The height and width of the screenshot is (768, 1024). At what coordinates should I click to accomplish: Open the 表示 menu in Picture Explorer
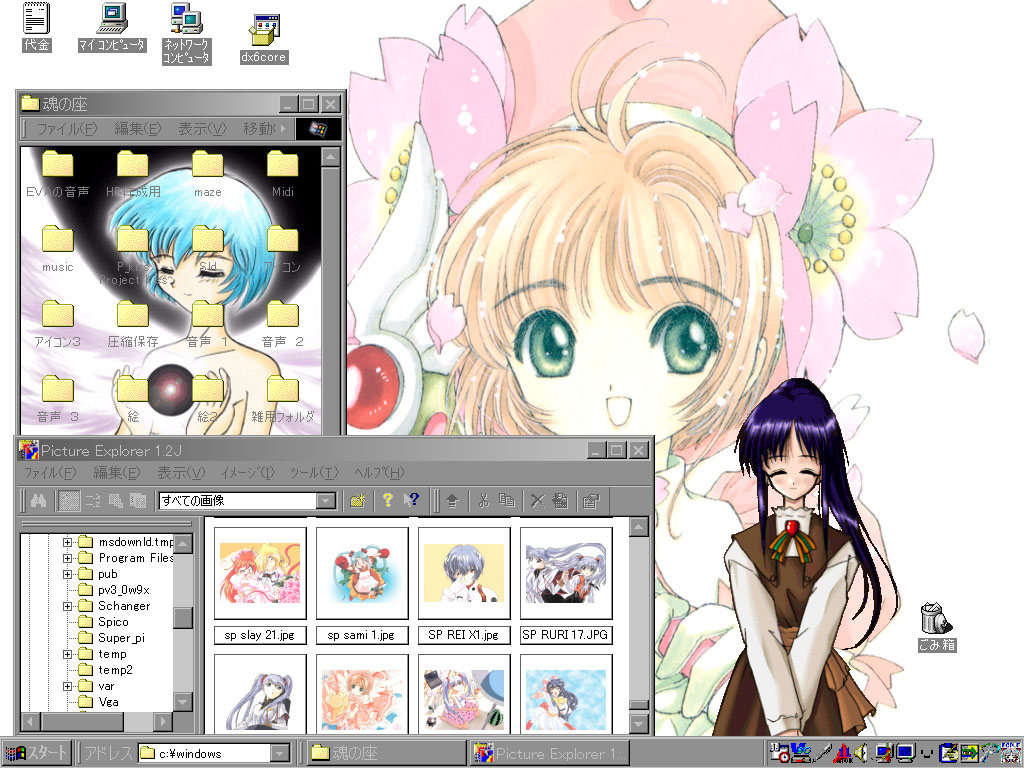(181, 472)
